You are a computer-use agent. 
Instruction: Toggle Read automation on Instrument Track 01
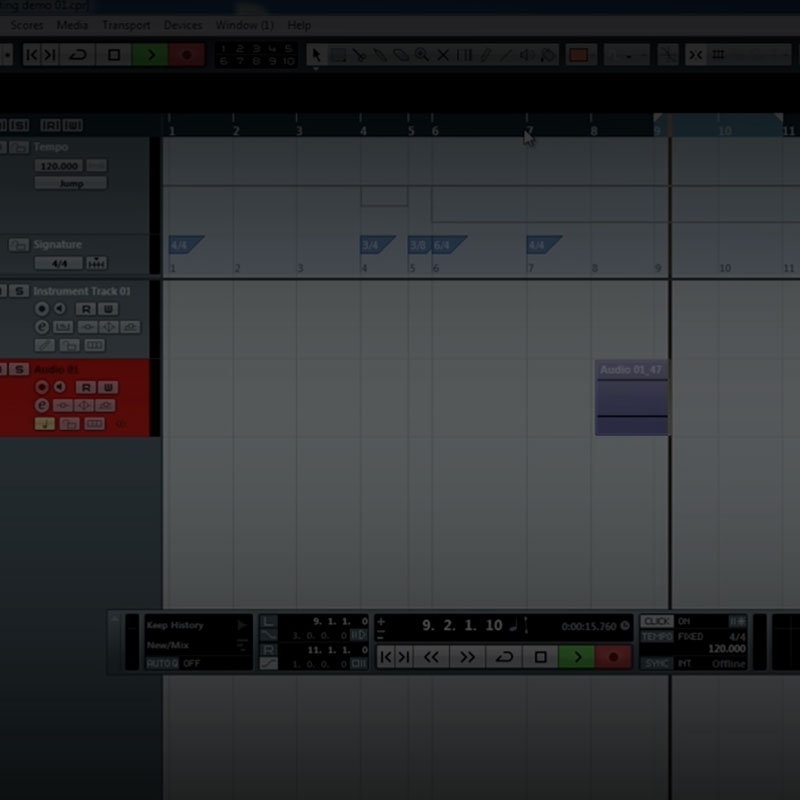tap(86, 309)
